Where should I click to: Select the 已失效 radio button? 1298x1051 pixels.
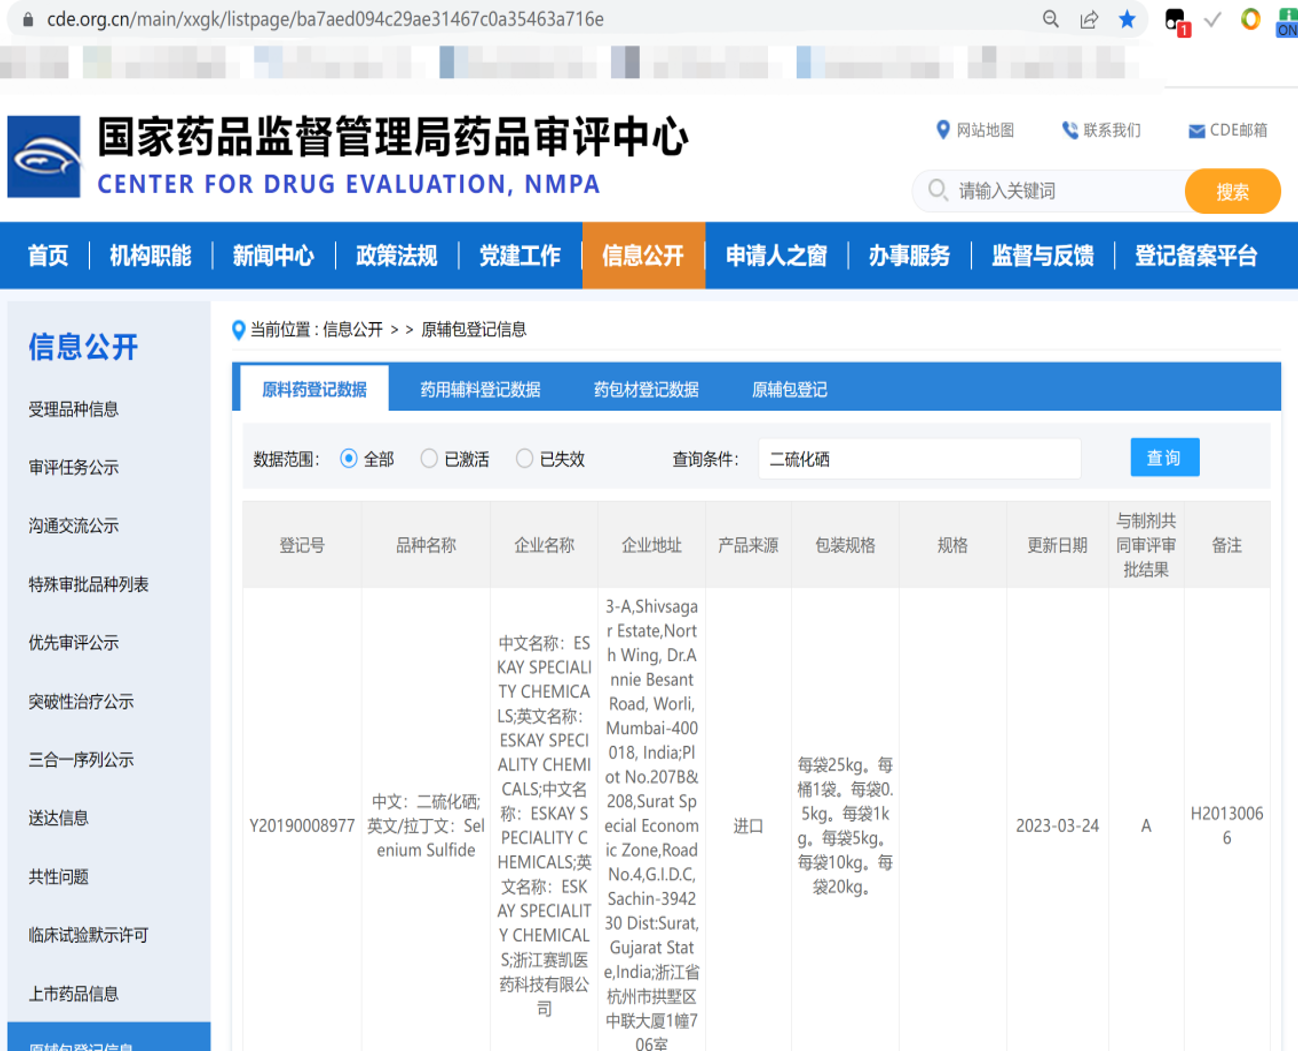click(x=524, y=459)
